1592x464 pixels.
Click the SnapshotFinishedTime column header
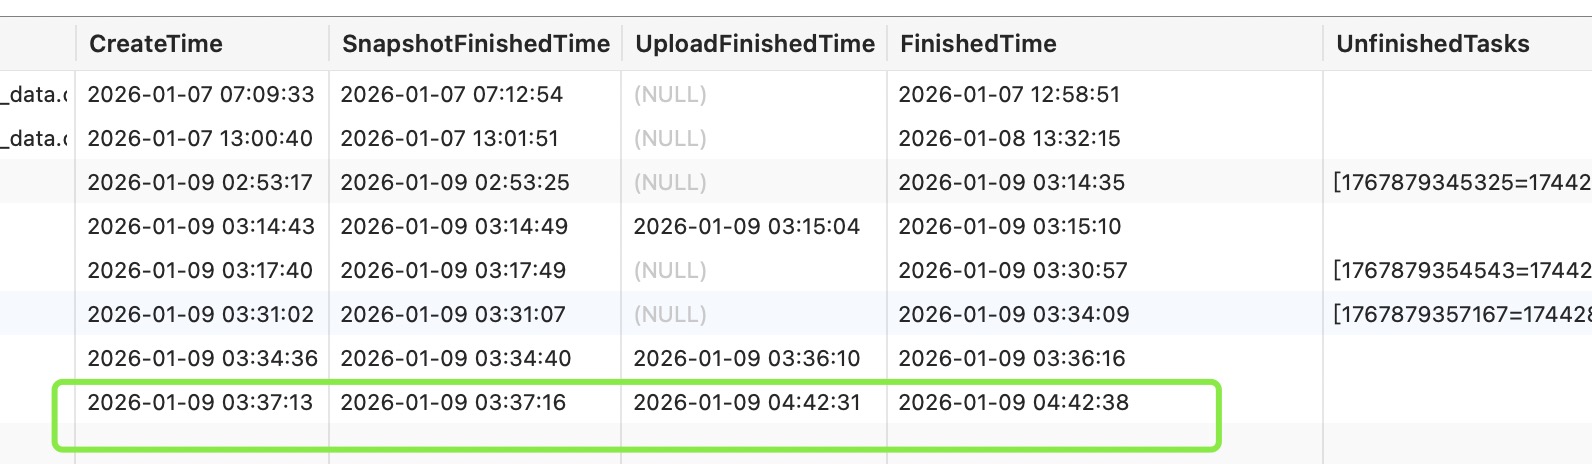[476, 44]
